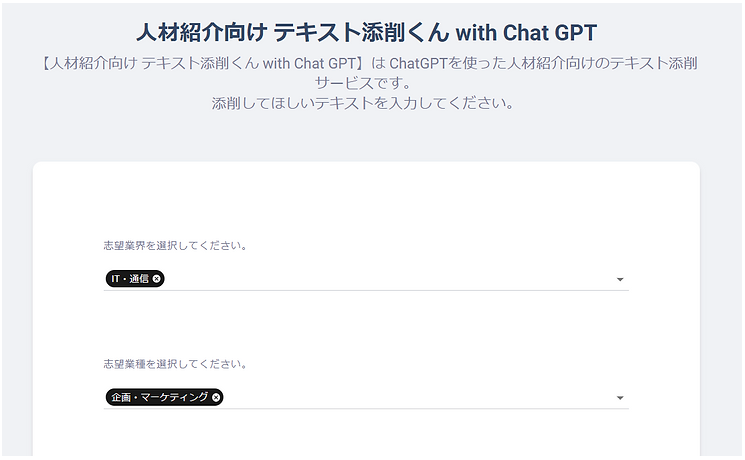This screenshot has width=745, height=460.
Task: Click the 人材紹介向け heading text
Action: (200, 28)
